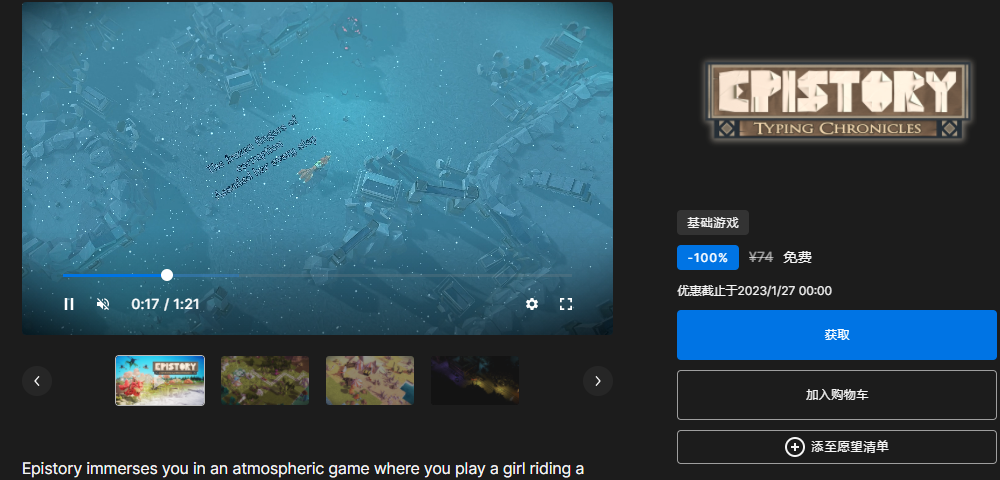Click the -100% discount badge
Image resolution: width=1000 pixels, height=480 pixels.
(708, 257)
